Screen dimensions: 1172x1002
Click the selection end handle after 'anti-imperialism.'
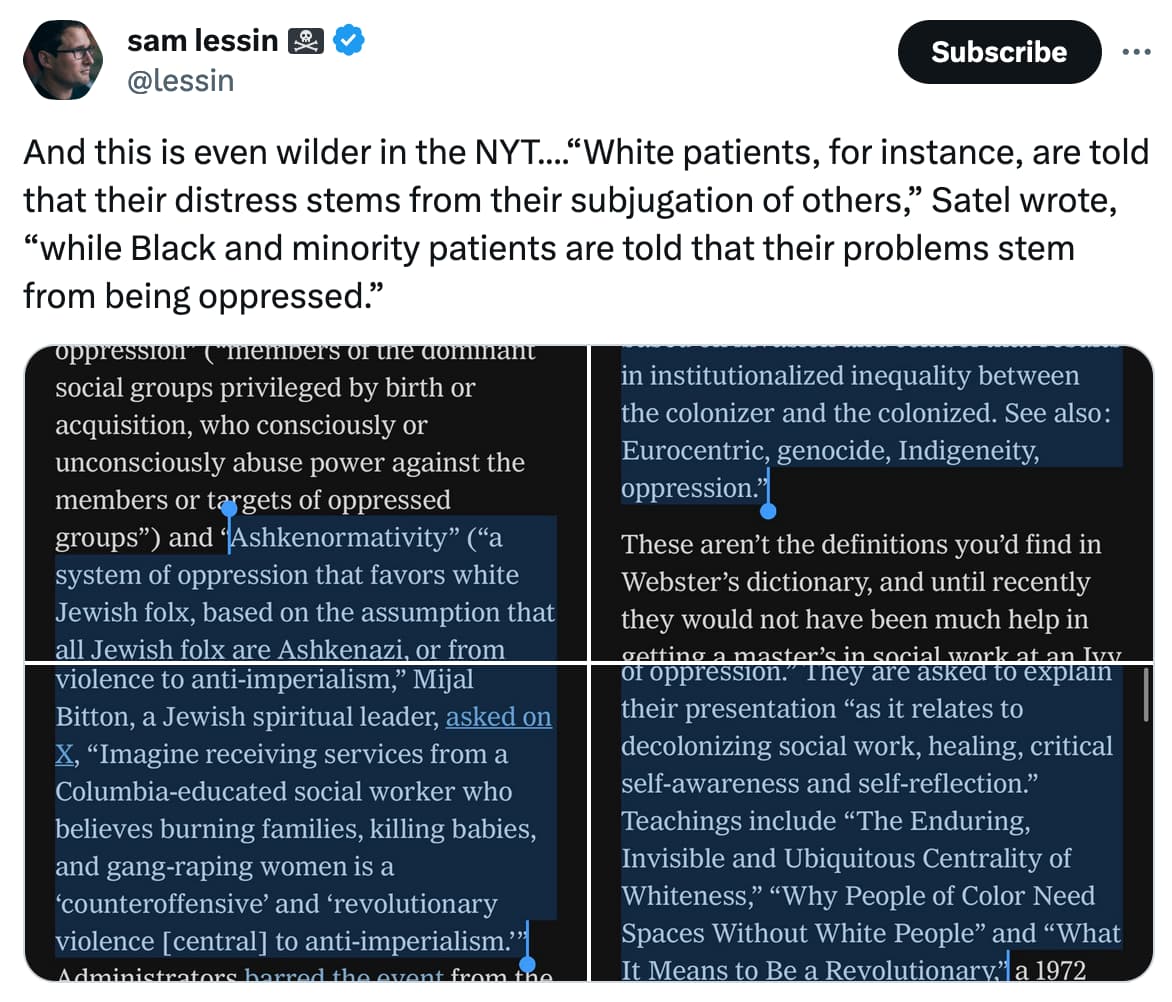click(528, 964)
